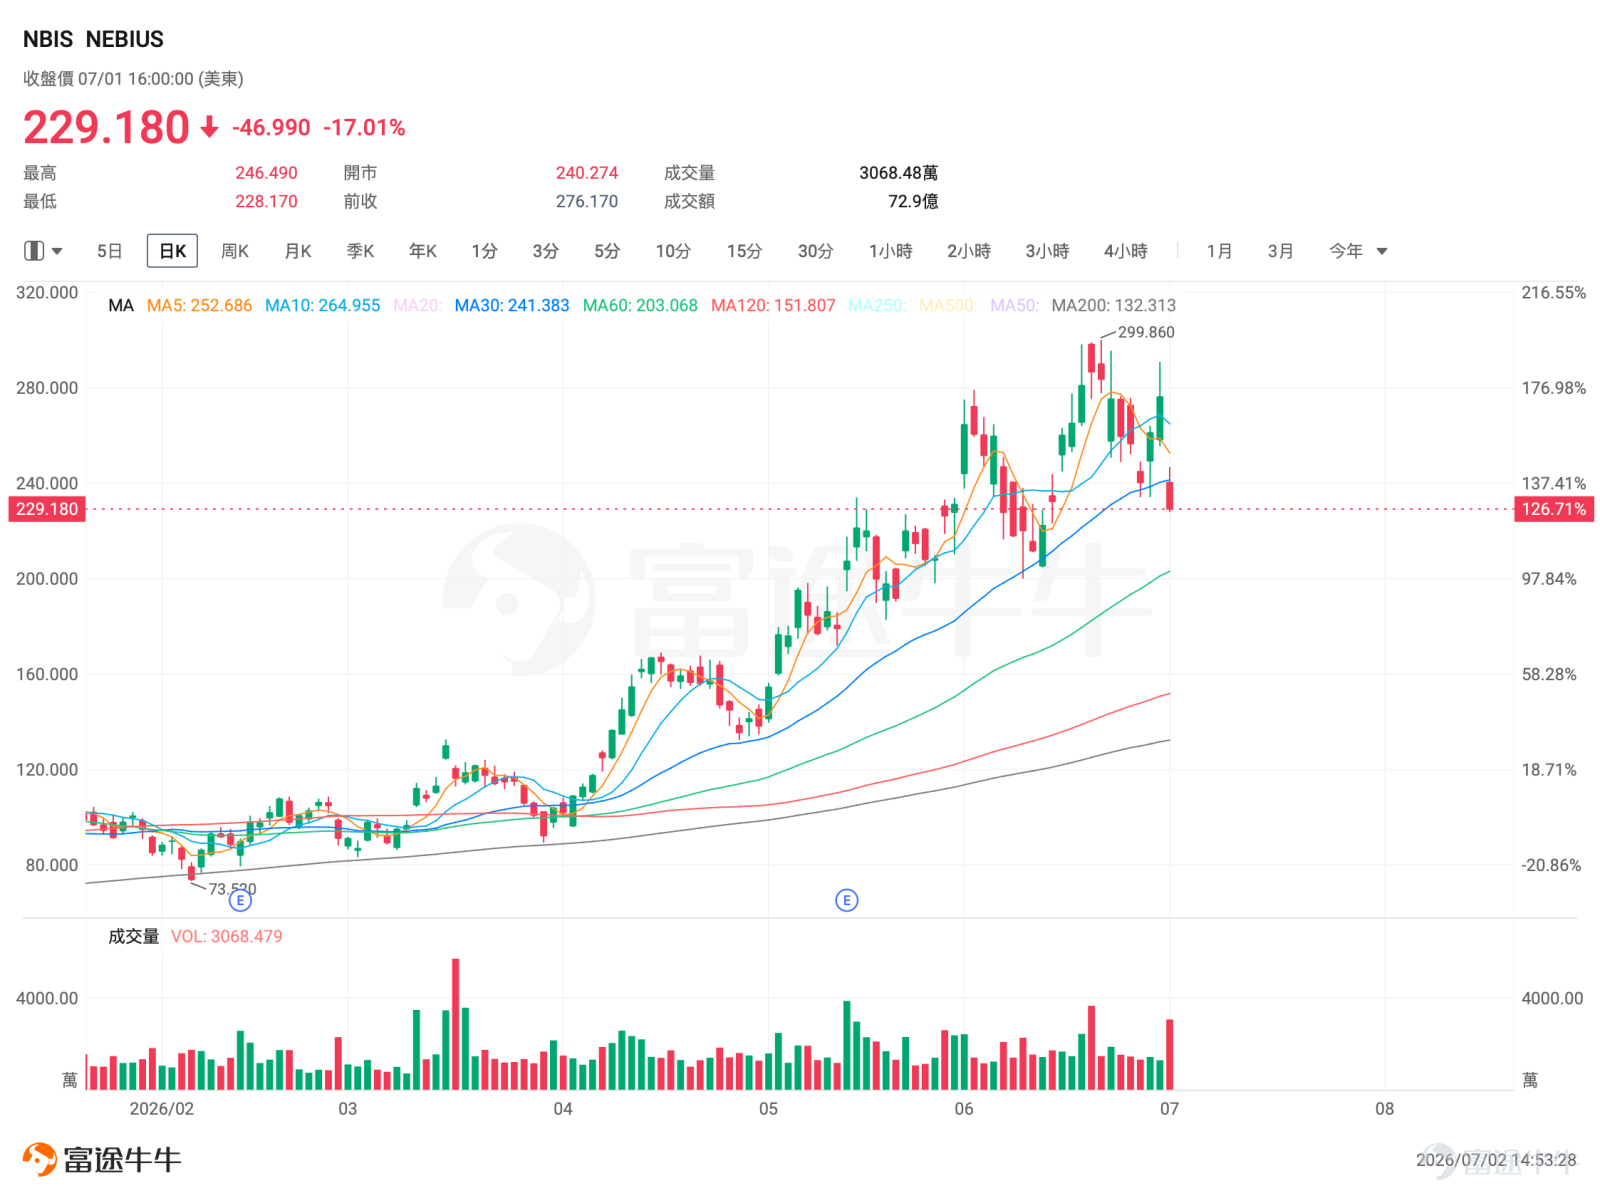Click the 3月 range button

coord(1280,251)
